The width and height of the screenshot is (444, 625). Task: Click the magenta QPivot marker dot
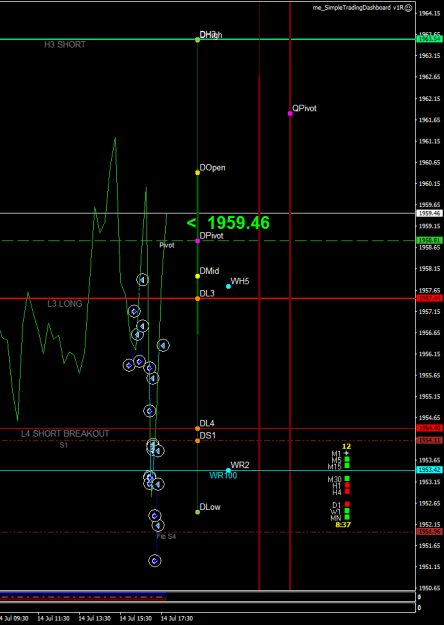click(x=290, y=114)
